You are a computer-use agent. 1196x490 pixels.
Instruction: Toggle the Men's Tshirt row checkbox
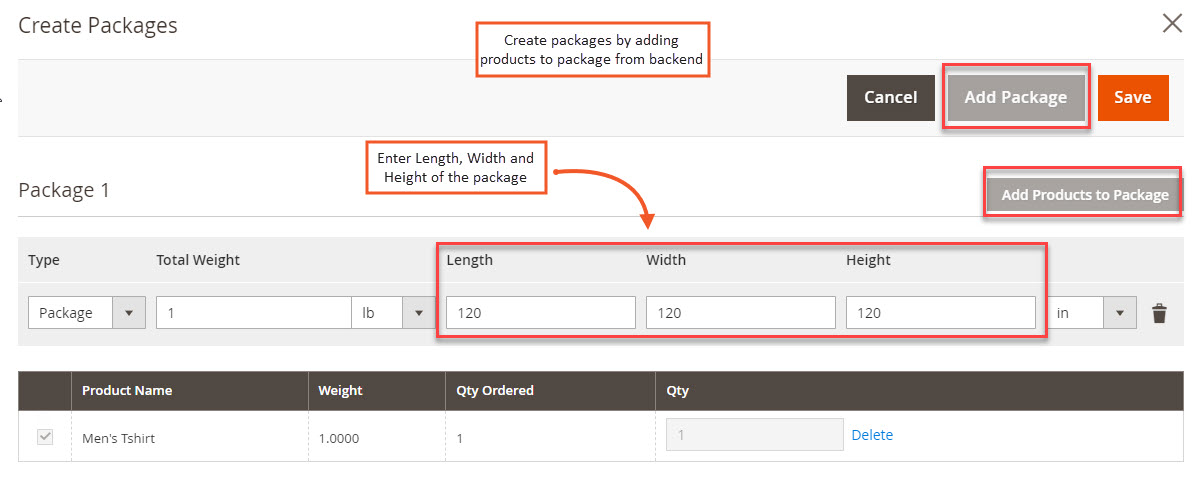coord(45,437)
